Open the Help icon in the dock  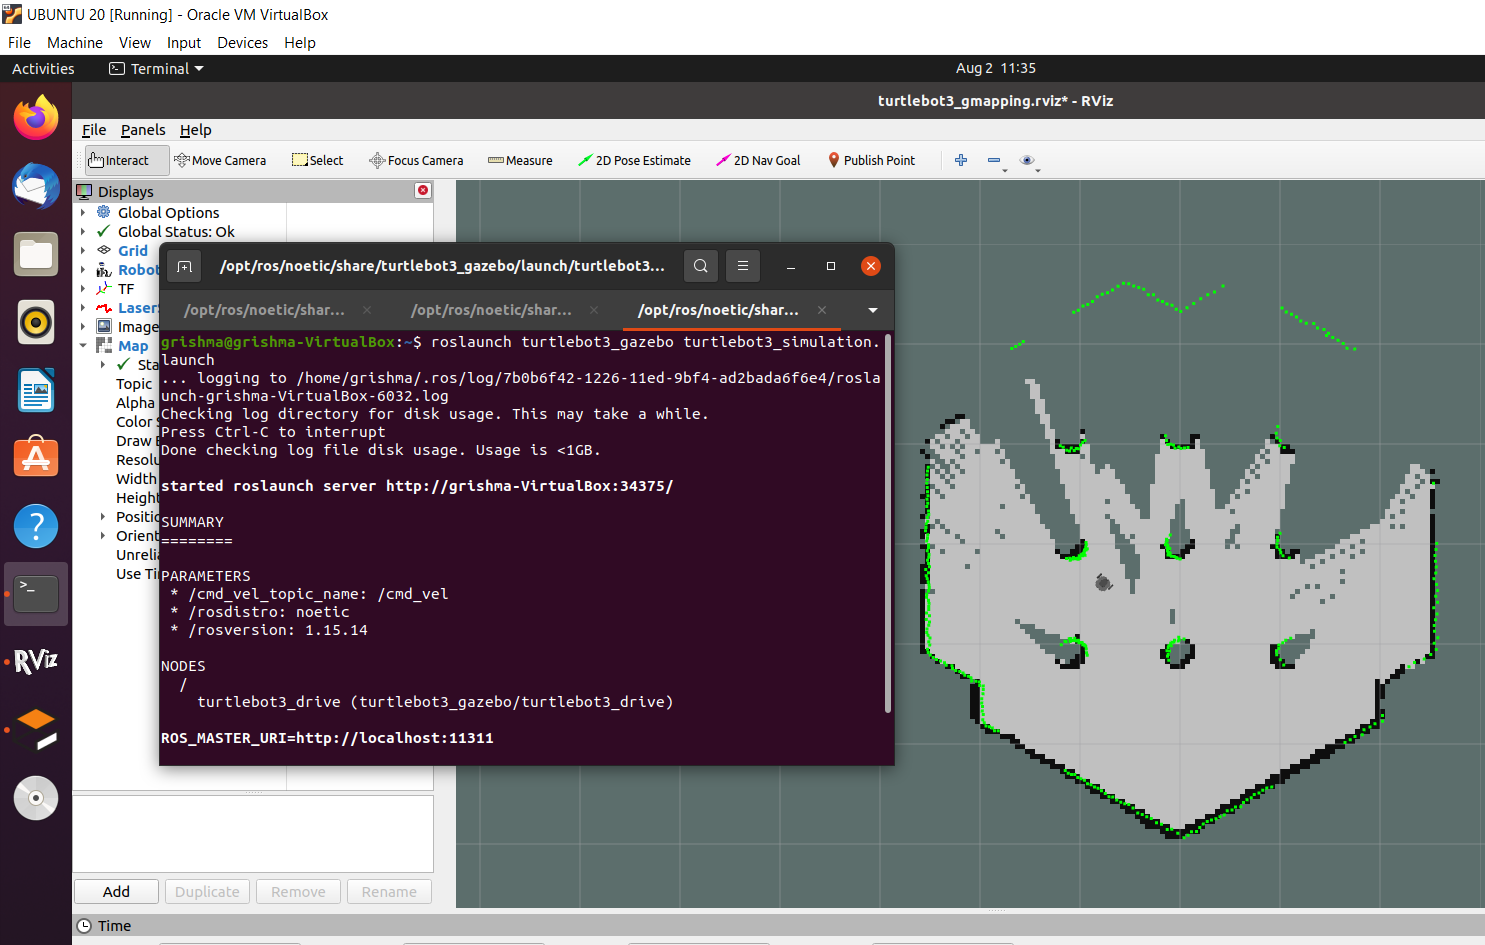coord(36,526)
